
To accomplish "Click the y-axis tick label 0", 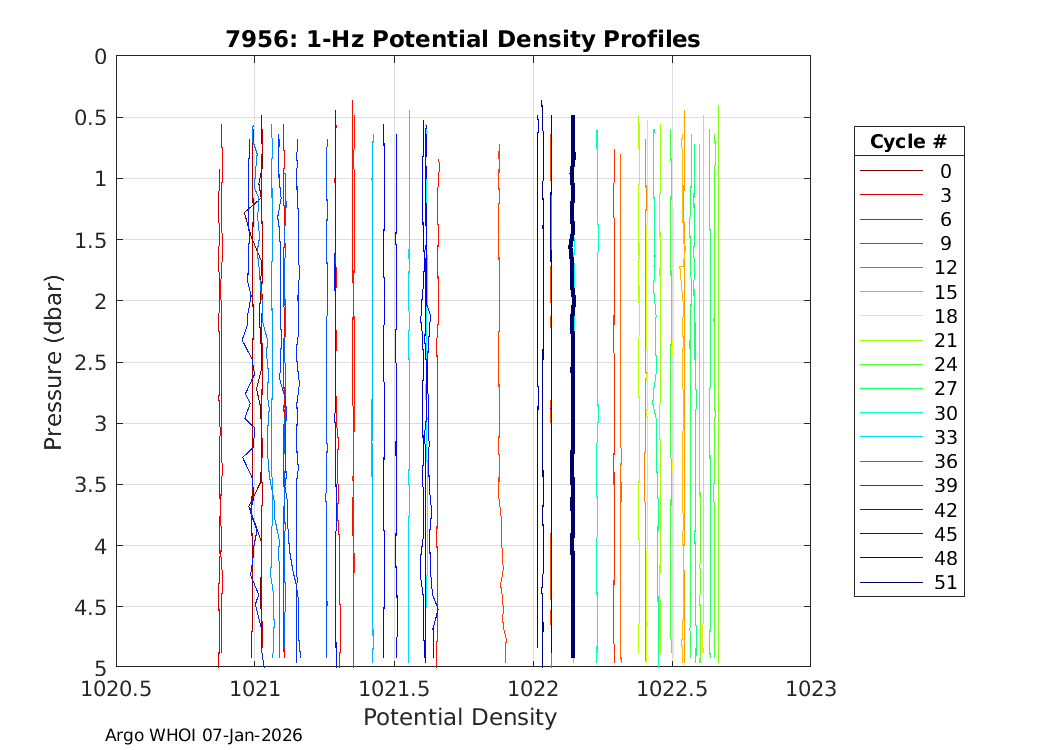I will 99,57.
